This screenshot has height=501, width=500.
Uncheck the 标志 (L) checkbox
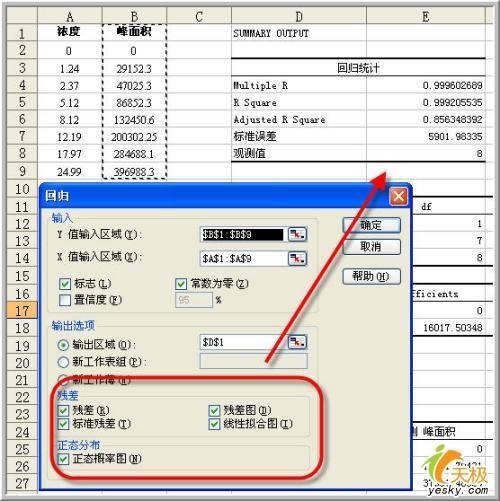65,284
